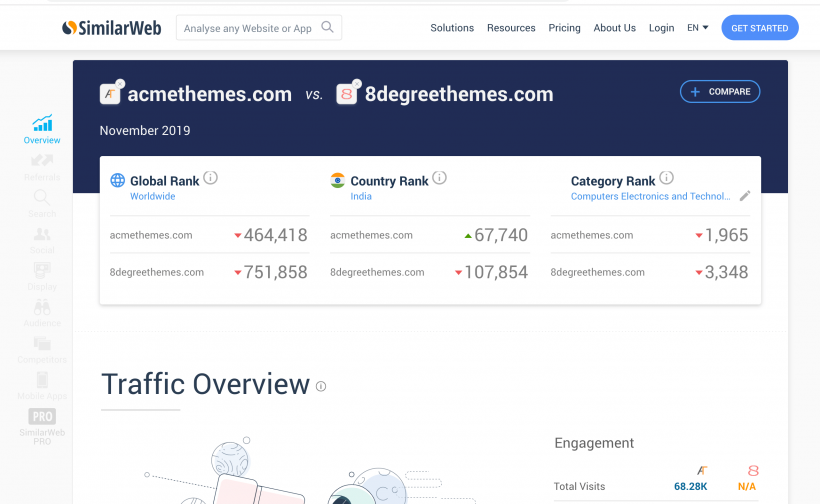Click the GET STARTED button
Image resolution: width=820 pixels, height=504 pixels.
[x=760, y=28]
